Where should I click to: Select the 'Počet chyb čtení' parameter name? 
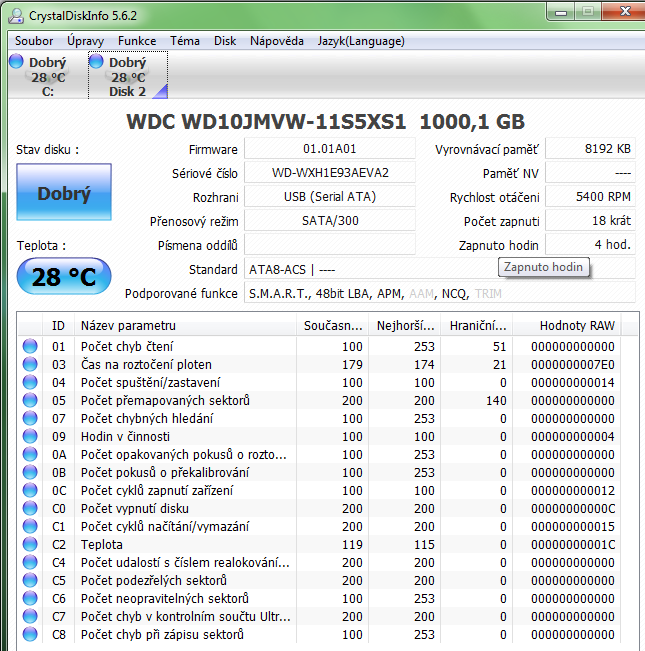127,346
